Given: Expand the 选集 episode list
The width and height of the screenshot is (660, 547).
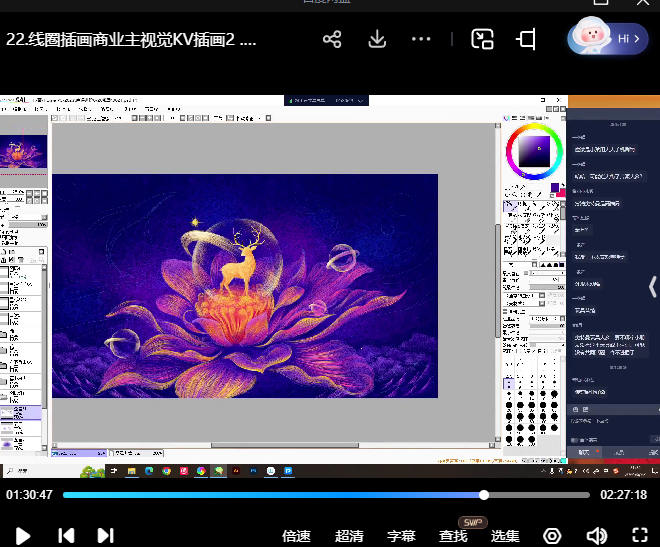Looking at the screenshot, I should point(505,536).
